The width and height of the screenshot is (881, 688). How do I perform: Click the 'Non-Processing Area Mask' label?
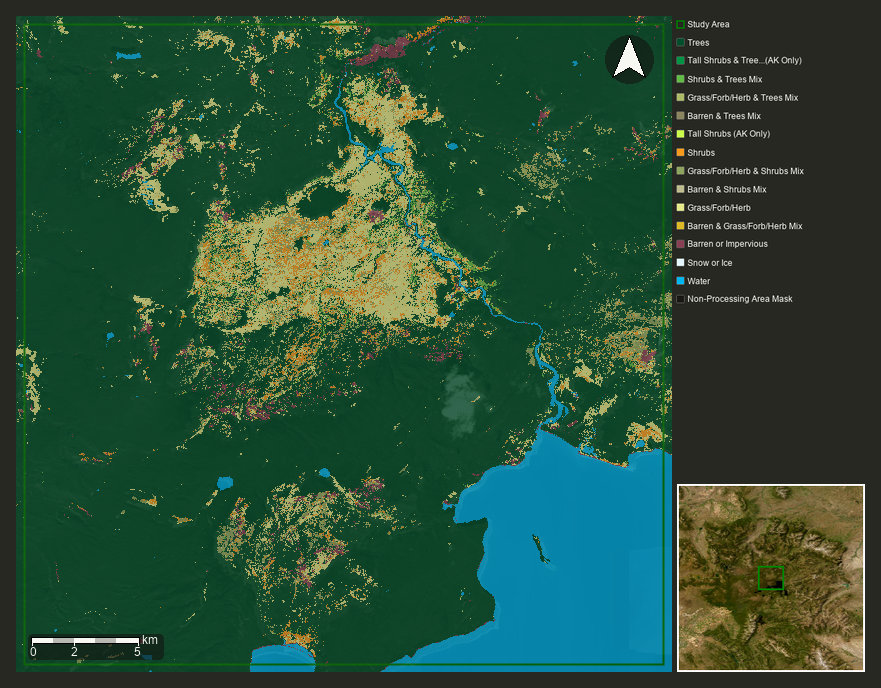739,299
